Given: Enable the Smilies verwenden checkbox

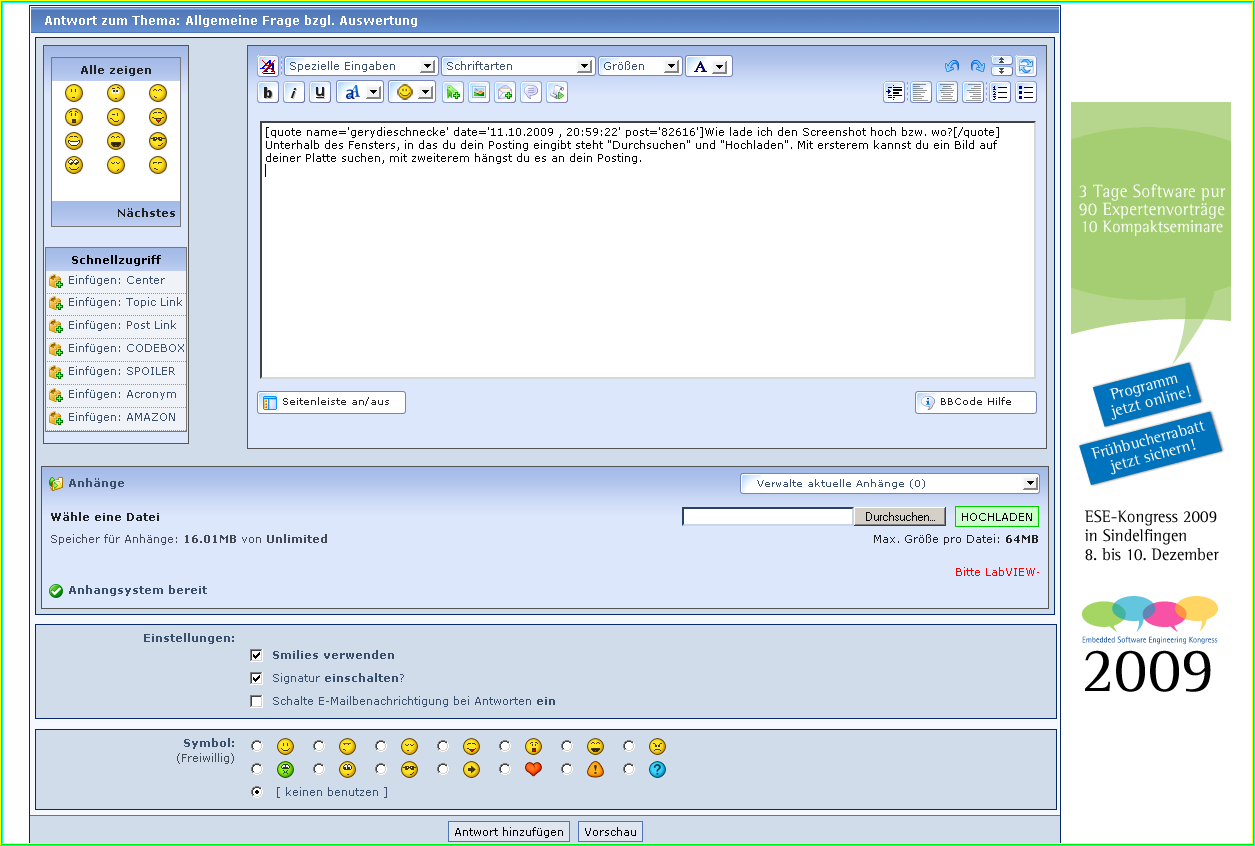Looking at the screenshot, I should [256, 655].
